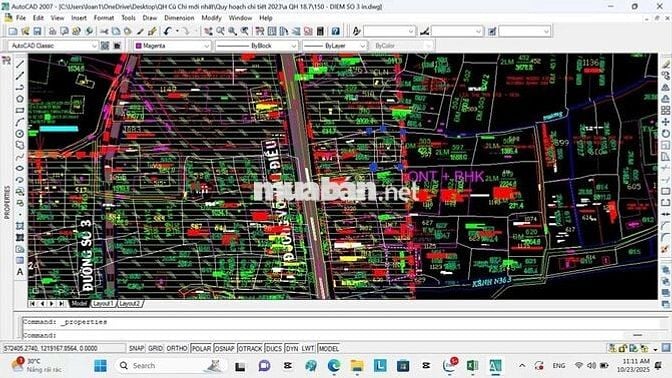Click the Undo arrow icon

[x=168, y=31]
